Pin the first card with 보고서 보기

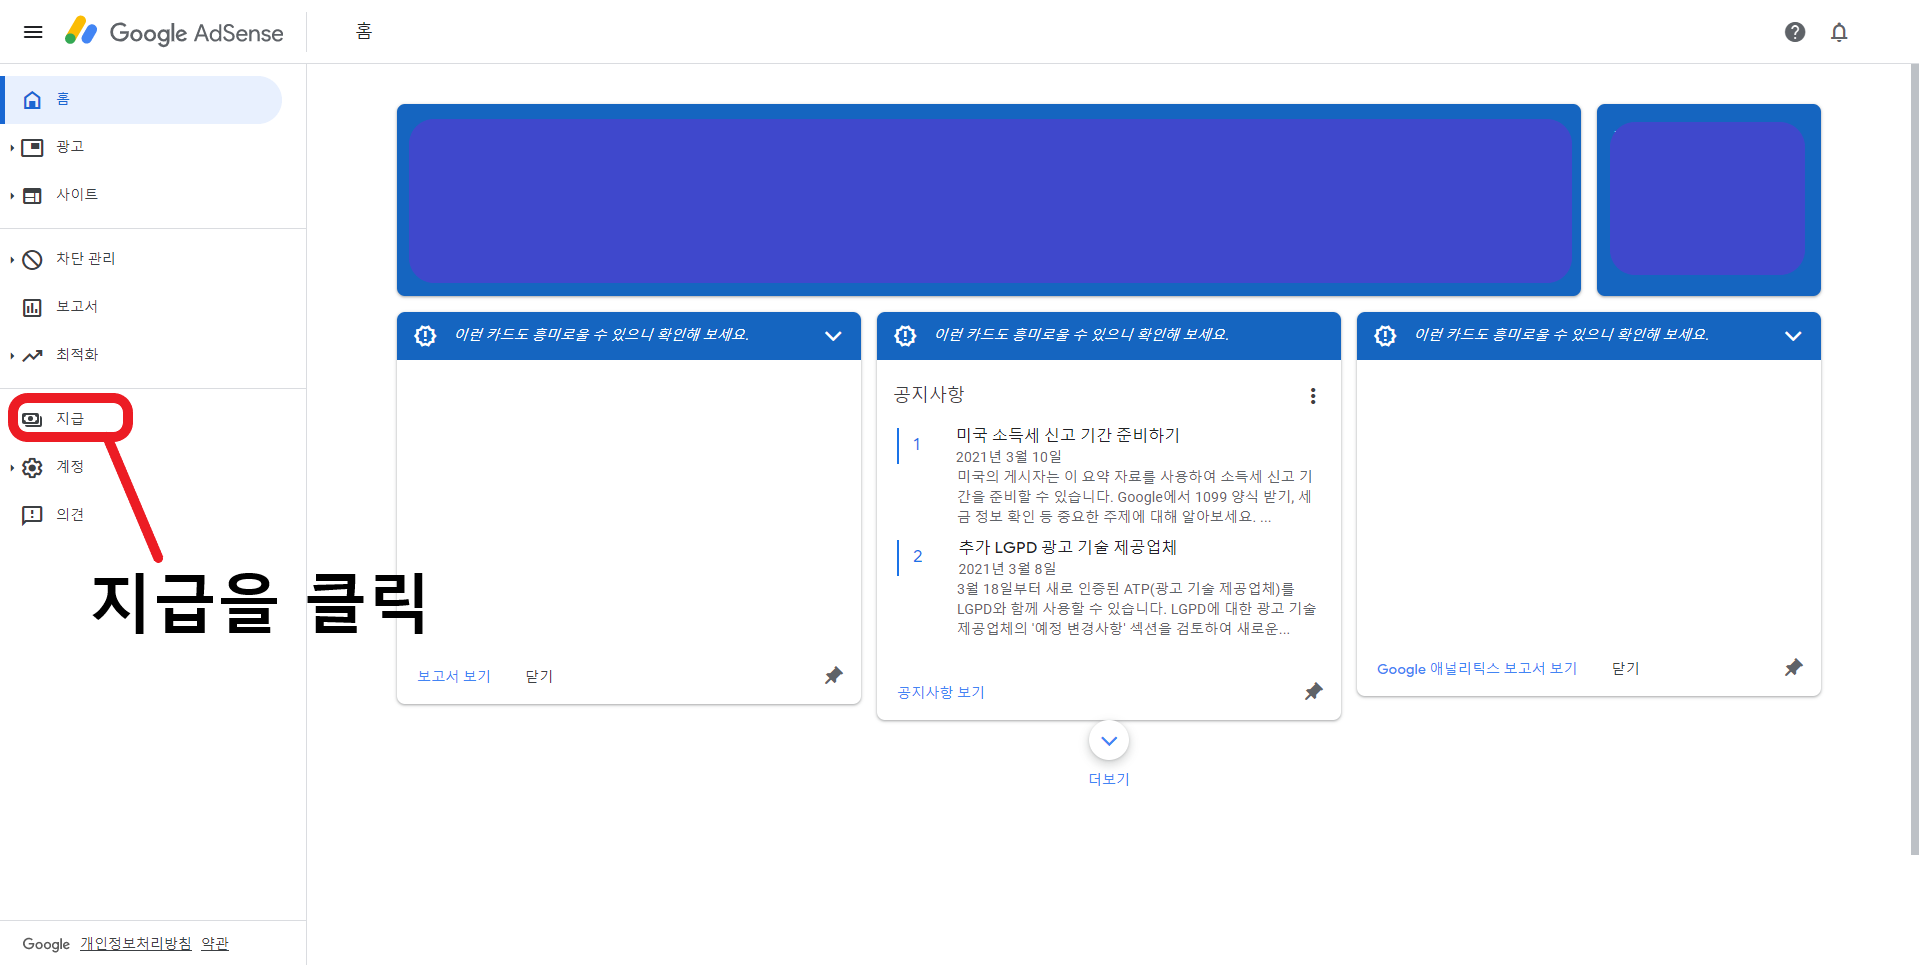point(833,676)
